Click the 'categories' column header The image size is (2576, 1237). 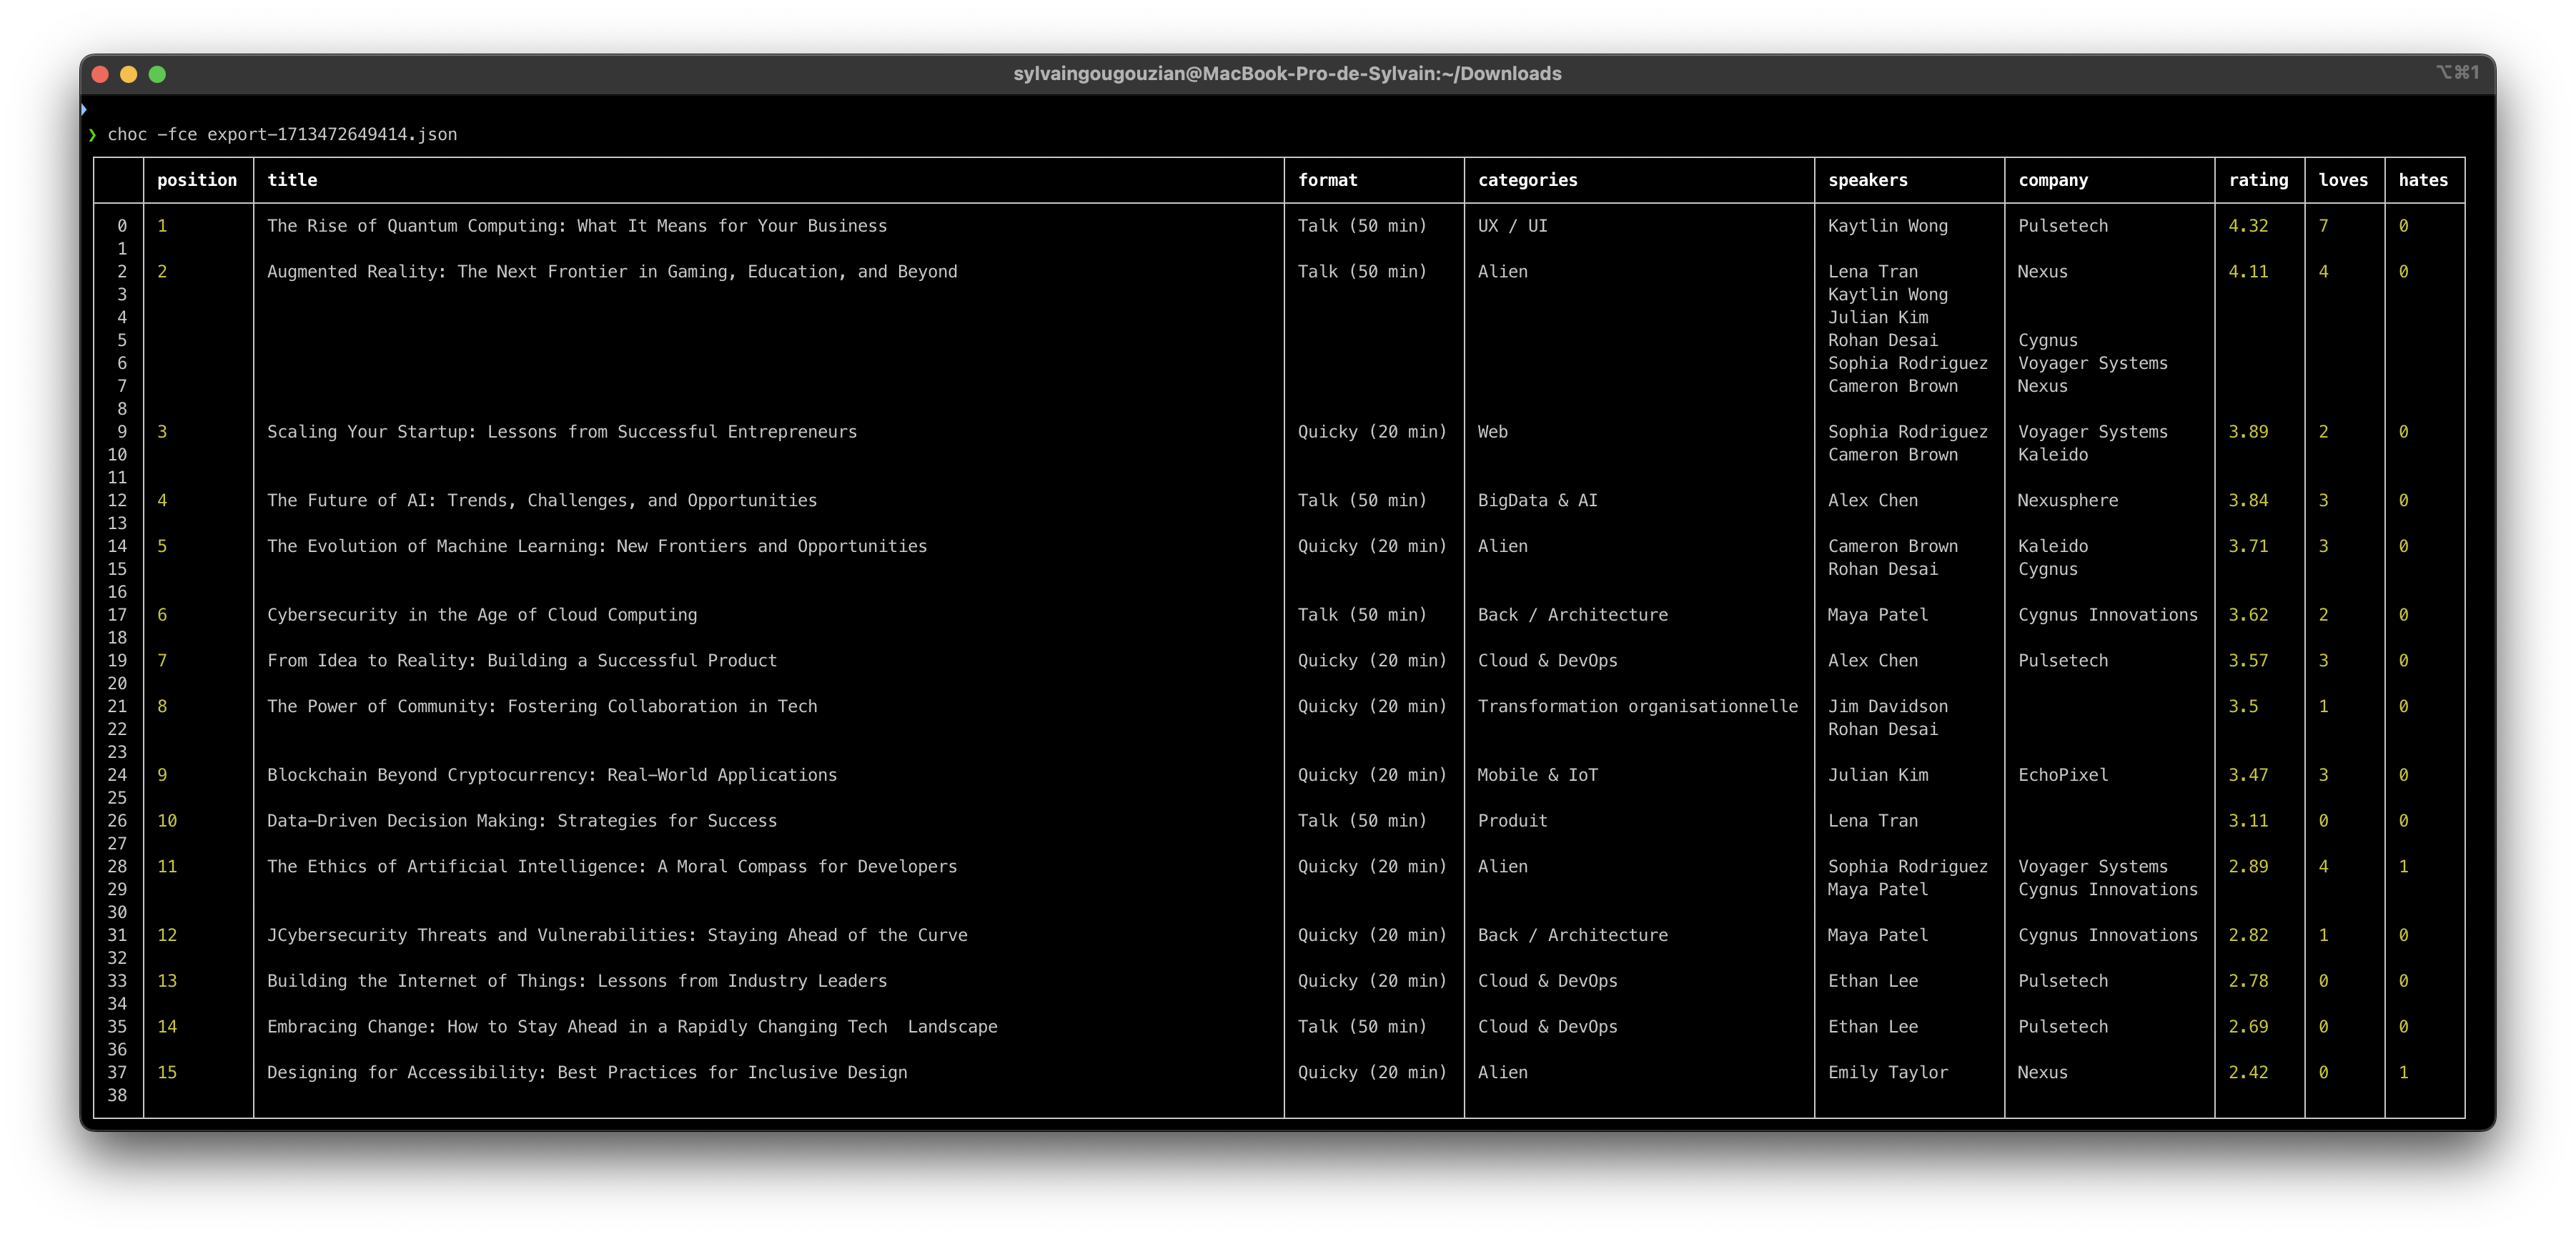(x=1528, y=180)
